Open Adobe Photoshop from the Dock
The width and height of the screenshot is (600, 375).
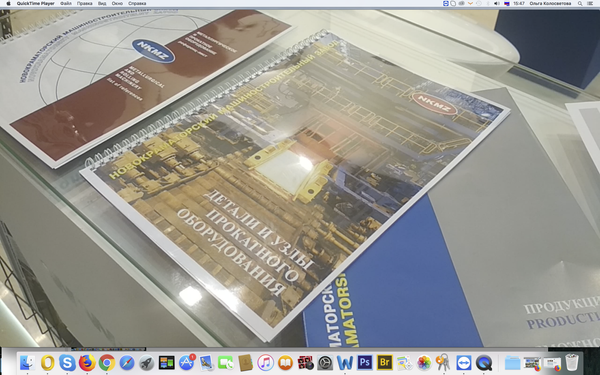(x=365, y=362)
